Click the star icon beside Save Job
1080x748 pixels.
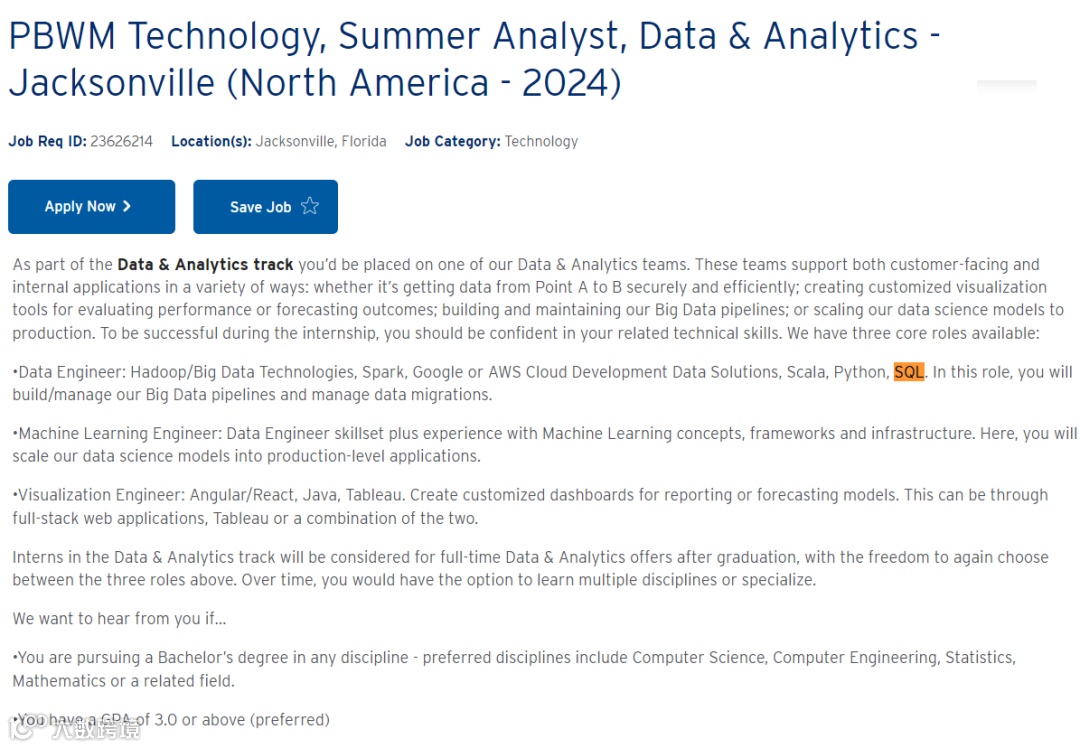[310, 207]
